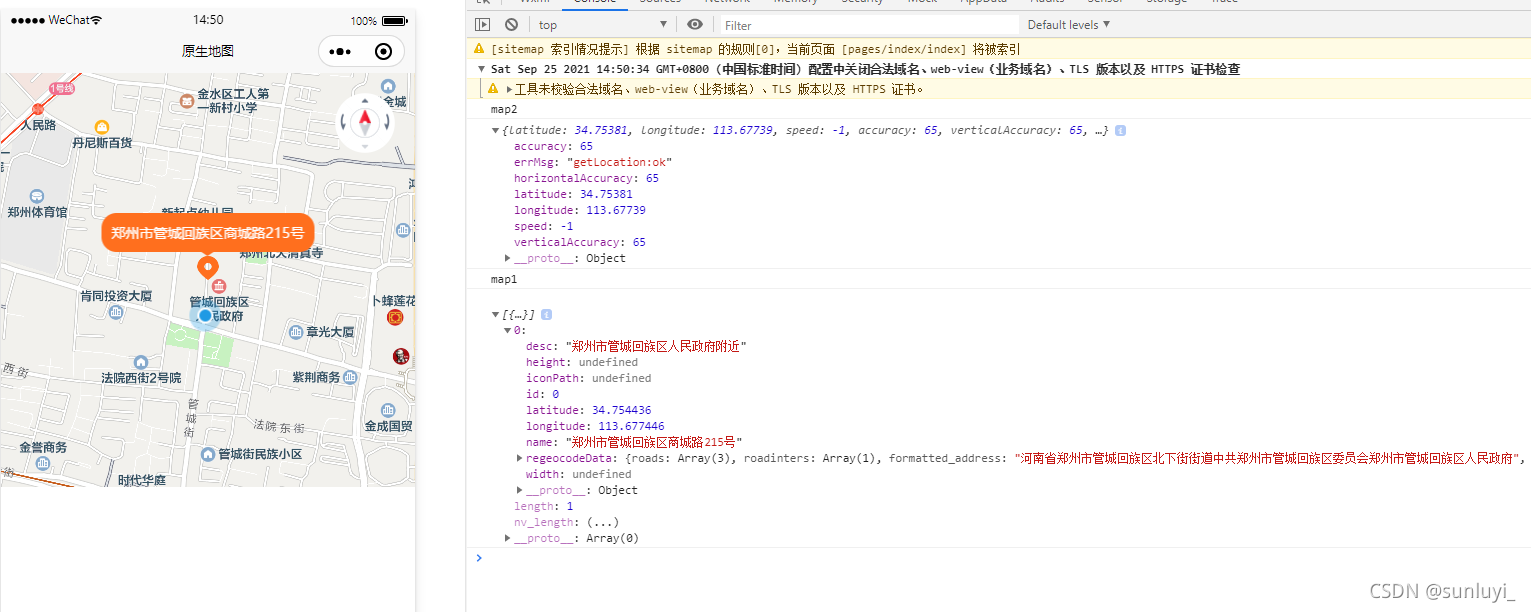The width and height of the screenshot is (1531, 612).
Task: Tap the 金成国贸 building icon
Action: pos(388,410)
